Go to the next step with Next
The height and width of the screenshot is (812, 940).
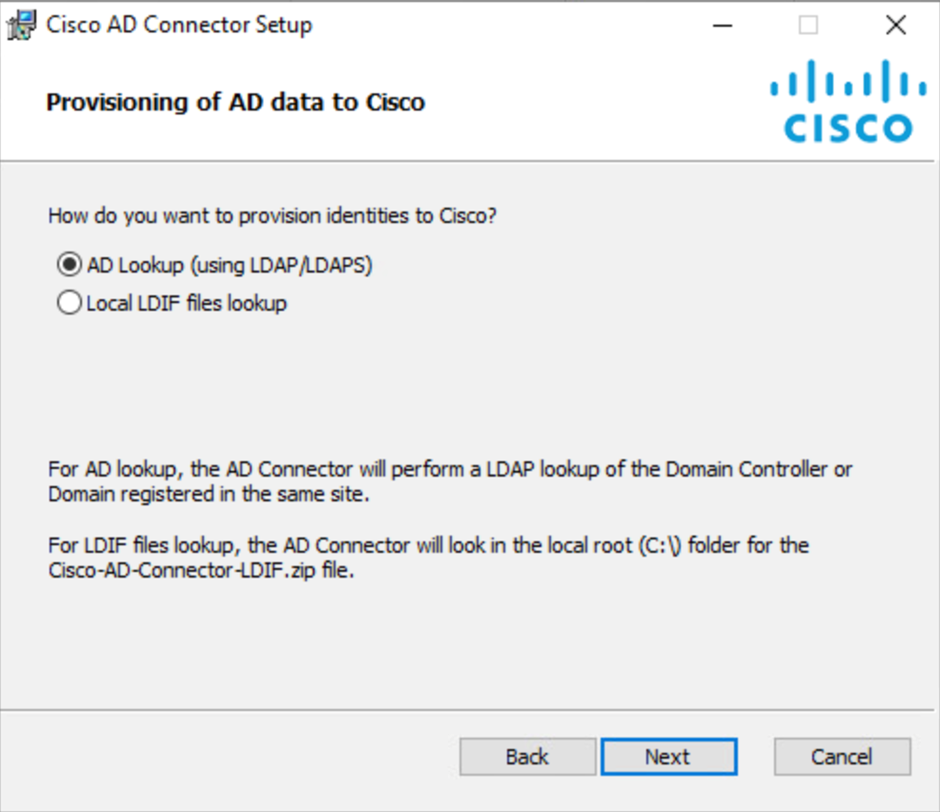[x=669, y=757]
